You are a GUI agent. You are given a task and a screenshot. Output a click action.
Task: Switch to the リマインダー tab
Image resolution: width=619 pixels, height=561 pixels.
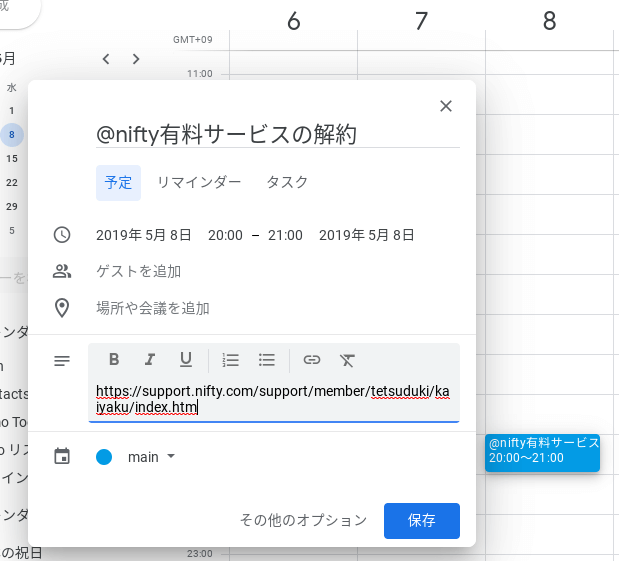(x=199, y=183)
